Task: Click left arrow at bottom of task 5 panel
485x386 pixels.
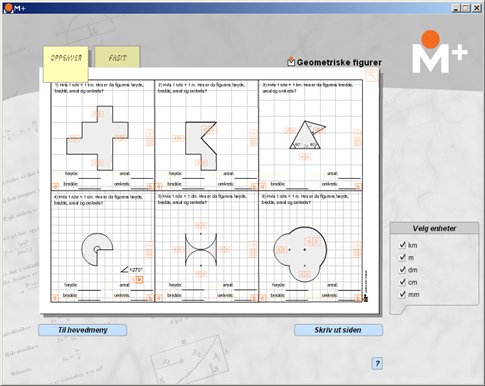Action: [159, 298]
